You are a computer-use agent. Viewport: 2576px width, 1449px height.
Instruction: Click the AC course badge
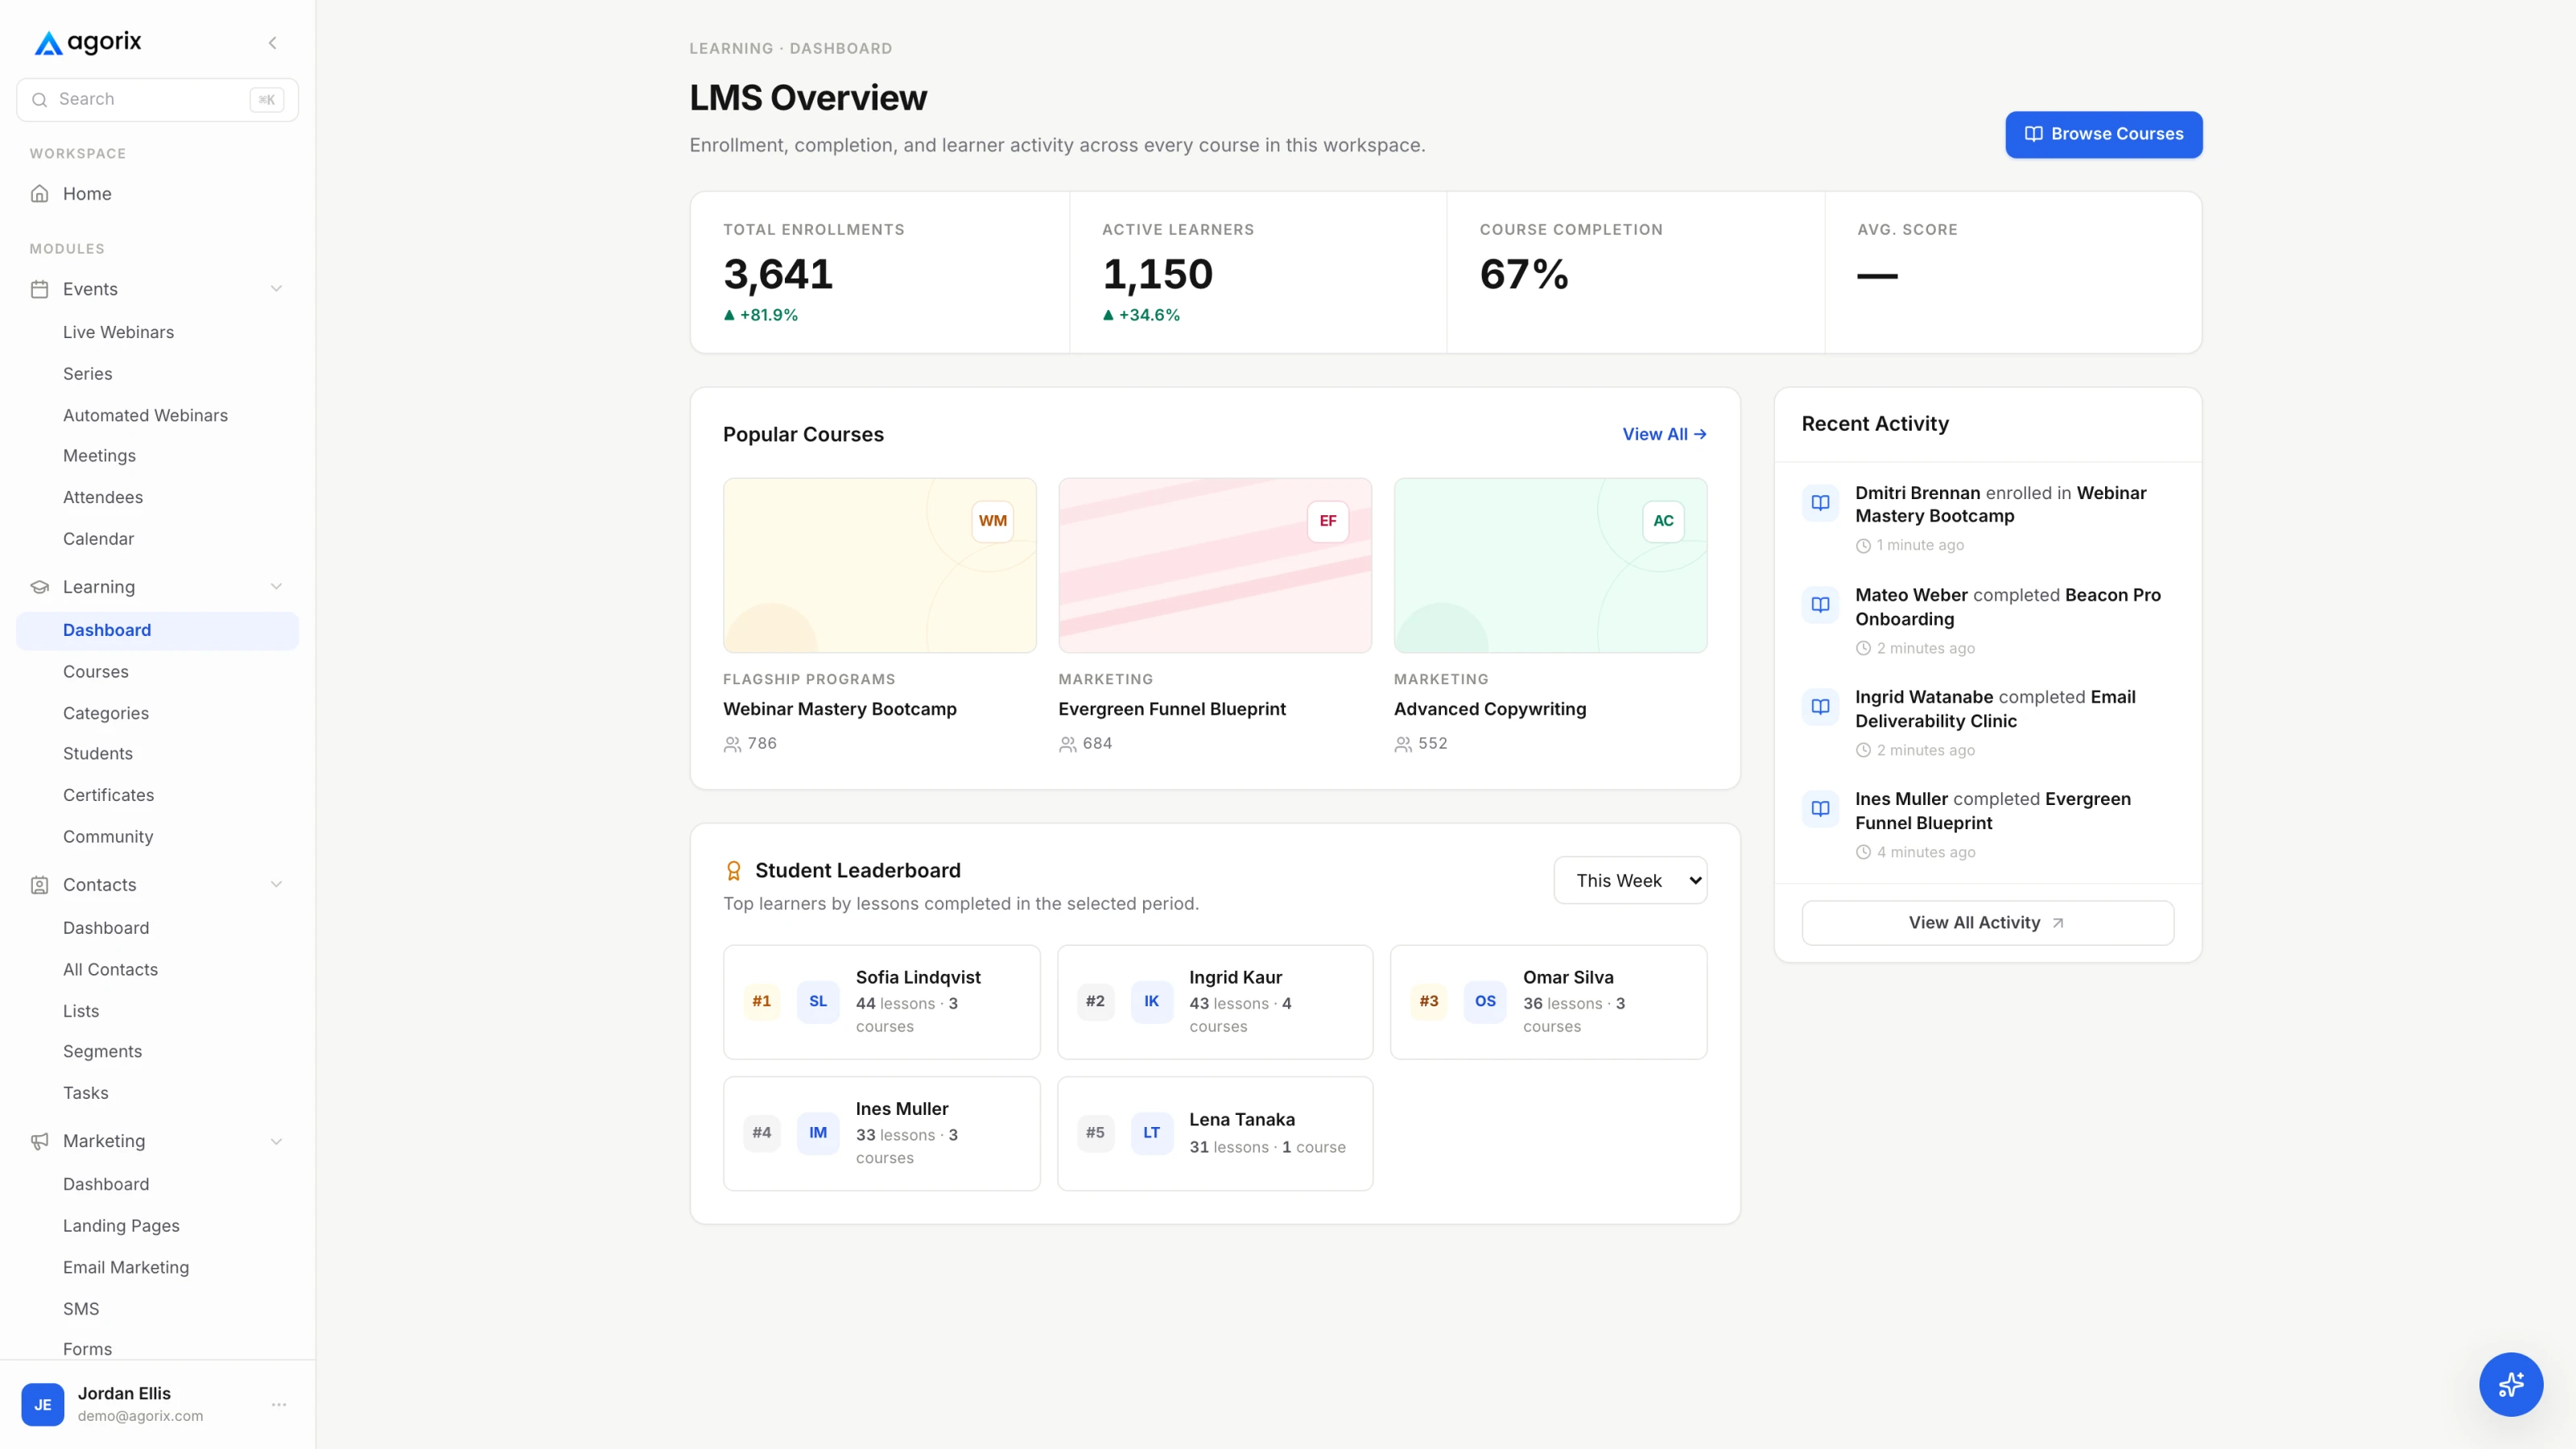point(1663,521)
